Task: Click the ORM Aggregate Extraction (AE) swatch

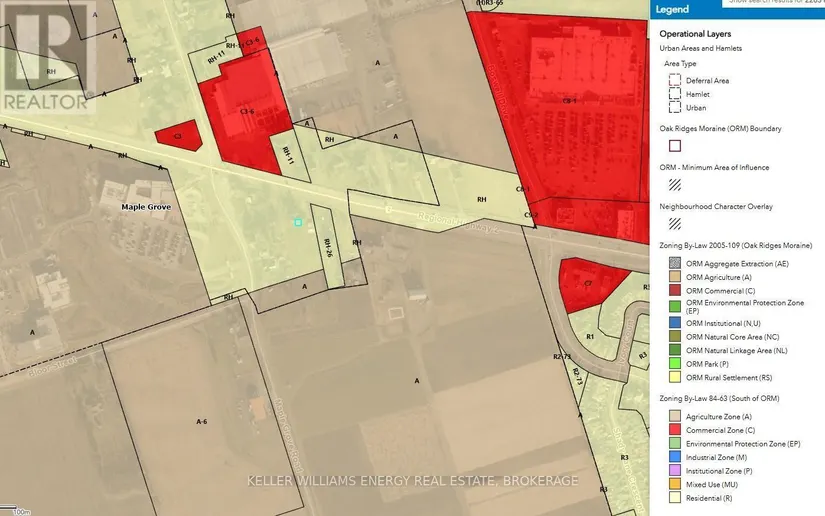Action: [x=675, y=263]
